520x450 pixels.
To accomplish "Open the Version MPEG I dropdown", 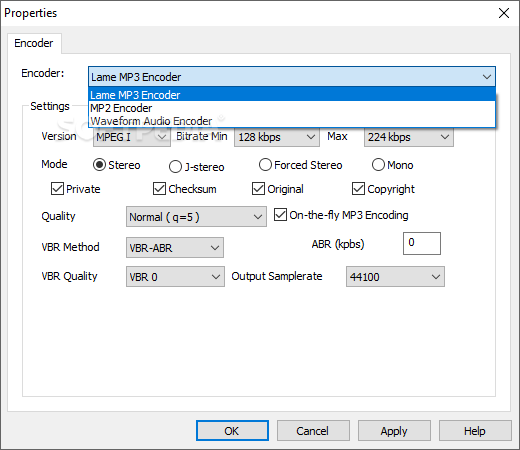I will point(132,137).
